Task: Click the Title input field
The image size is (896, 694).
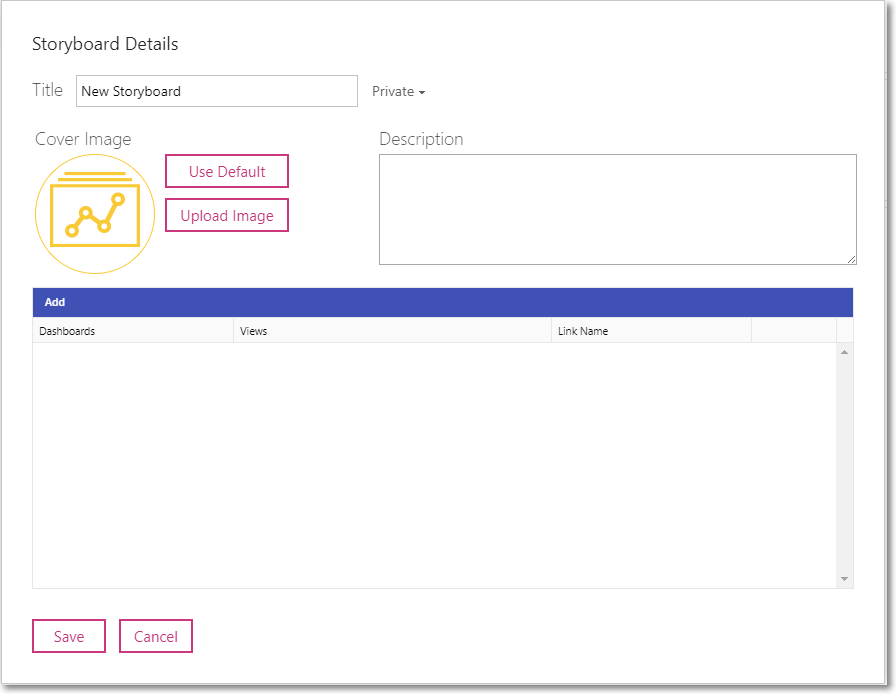Action: point(217,91)
